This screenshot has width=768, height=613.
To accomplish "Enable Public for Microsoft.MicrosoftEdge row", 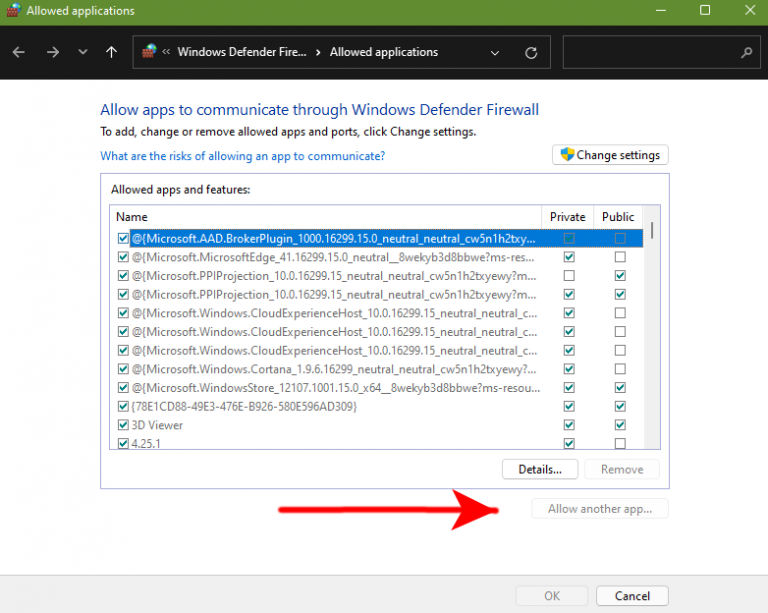I will 620,257.
